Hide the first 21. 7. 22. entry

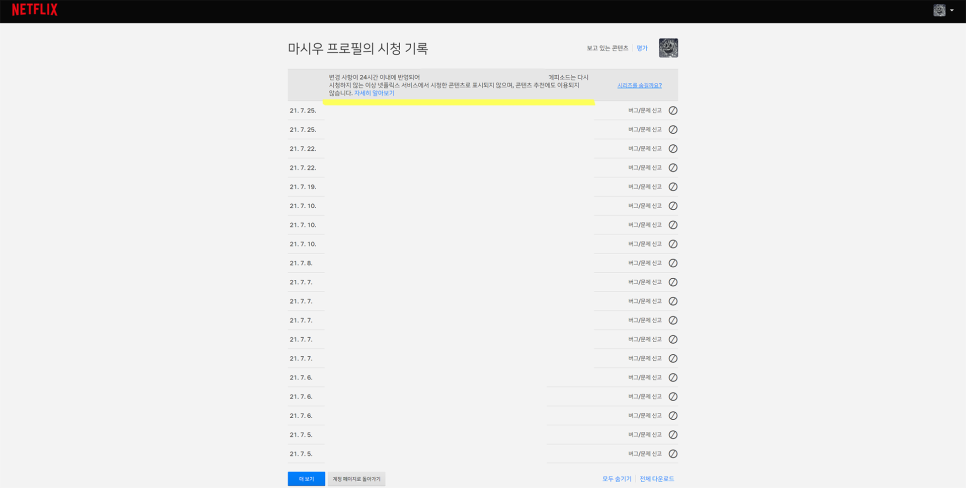coord(673,148)
